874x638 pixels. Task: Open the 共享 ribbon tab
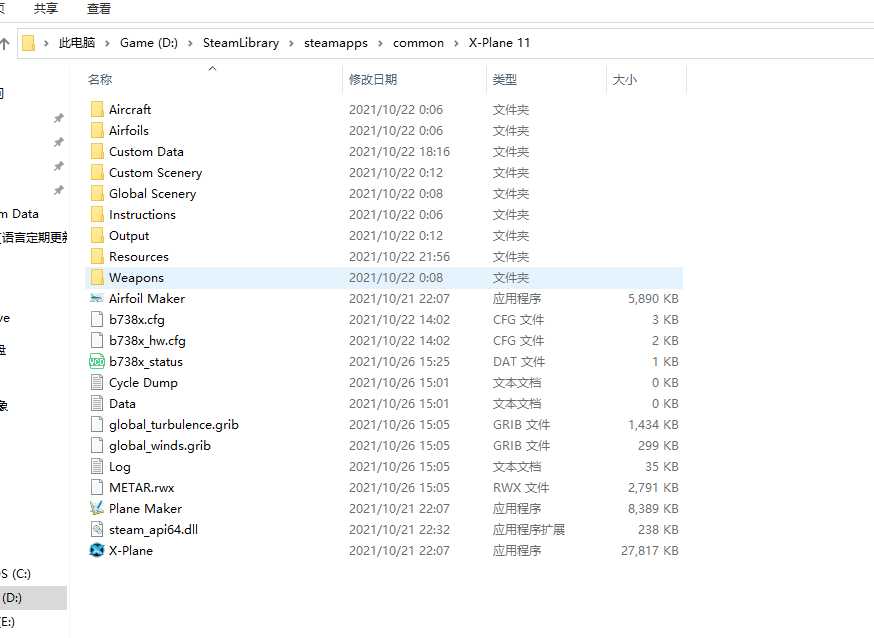[x=46, y=9]
